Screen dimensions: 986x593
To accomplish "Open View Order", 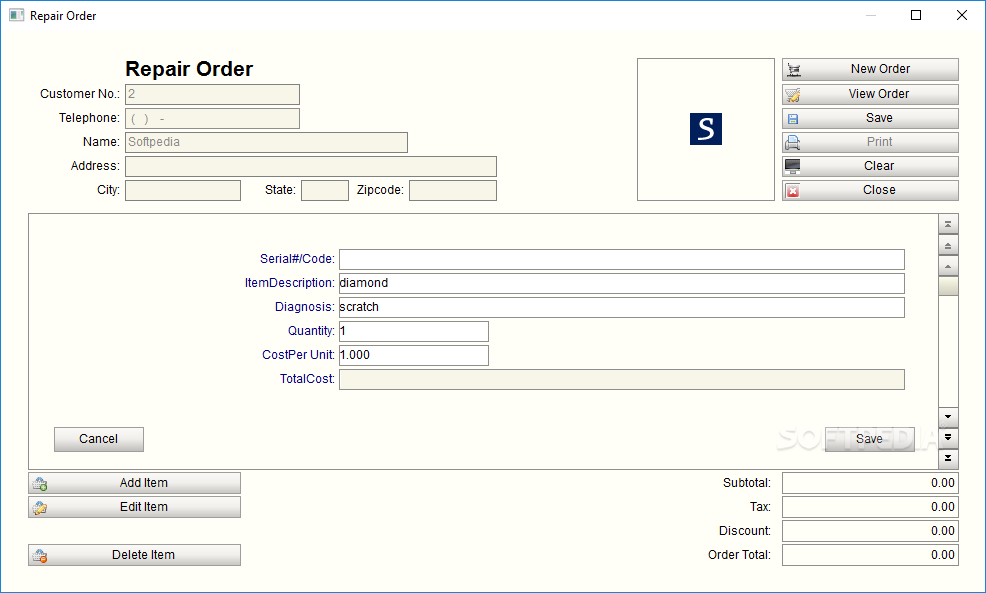I will point(870,94).
